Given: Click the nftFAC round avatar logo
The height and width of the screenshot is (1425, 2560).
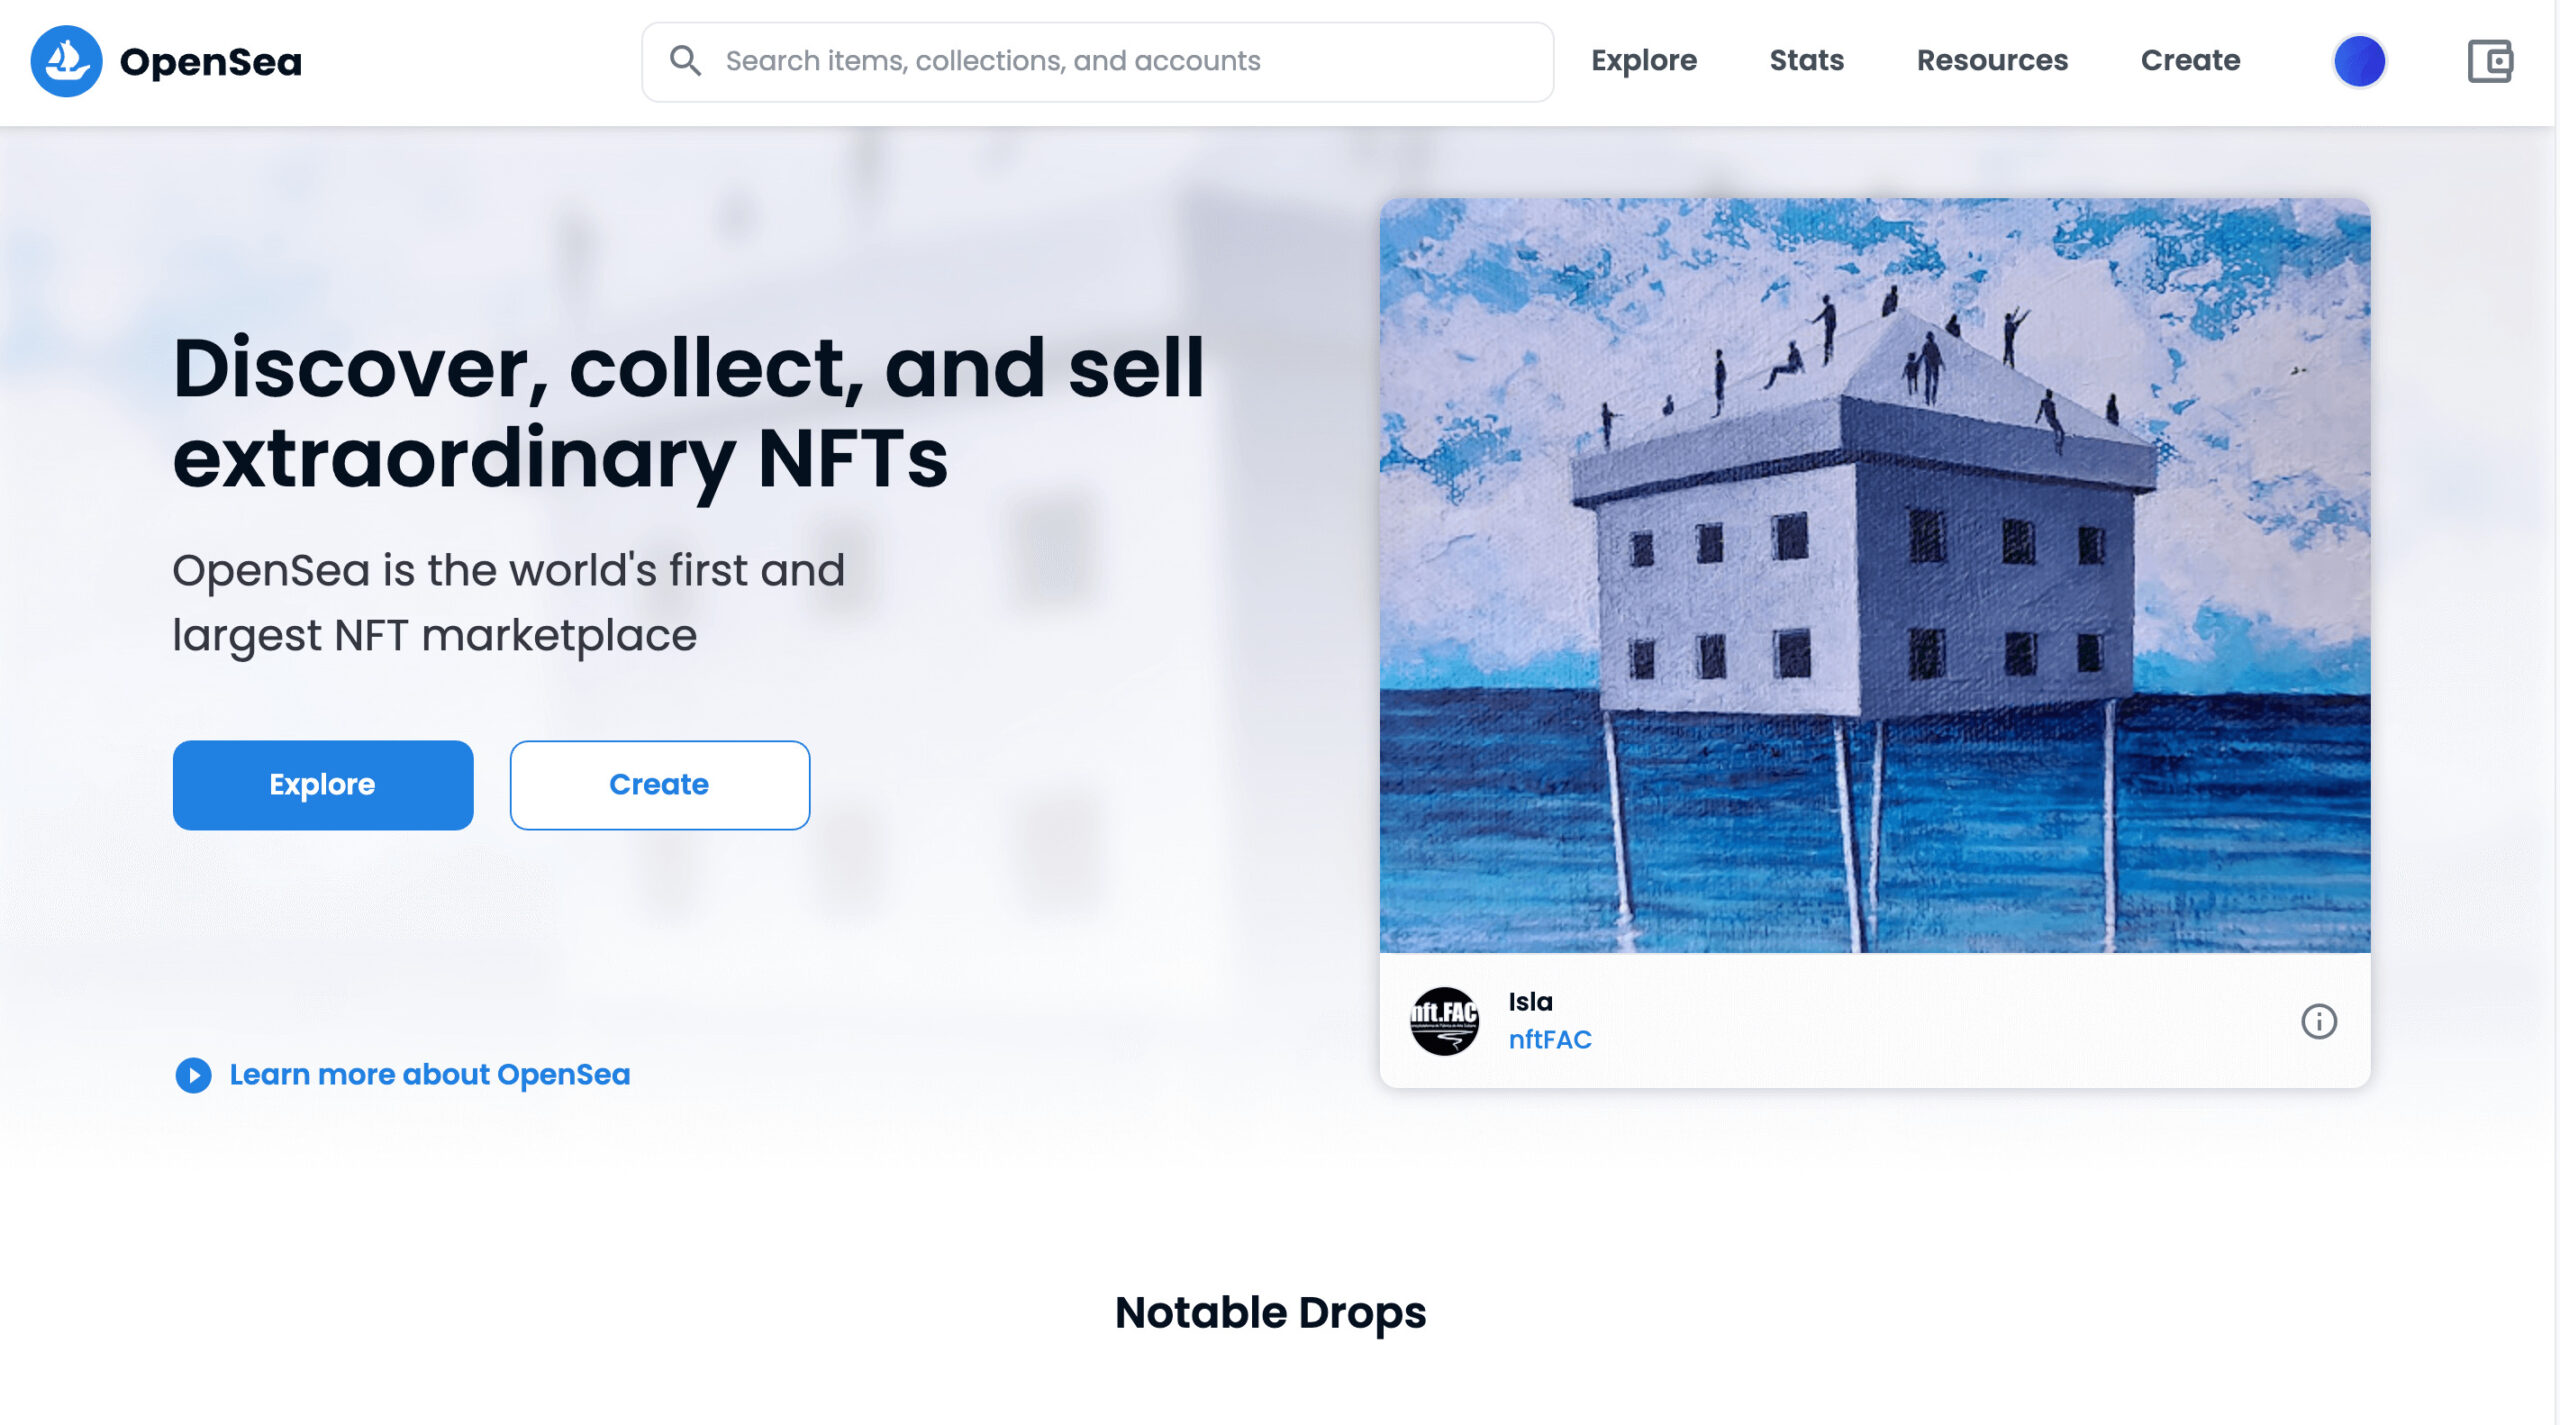Looking at the screenshot, I should [x=1443, y=1020].
